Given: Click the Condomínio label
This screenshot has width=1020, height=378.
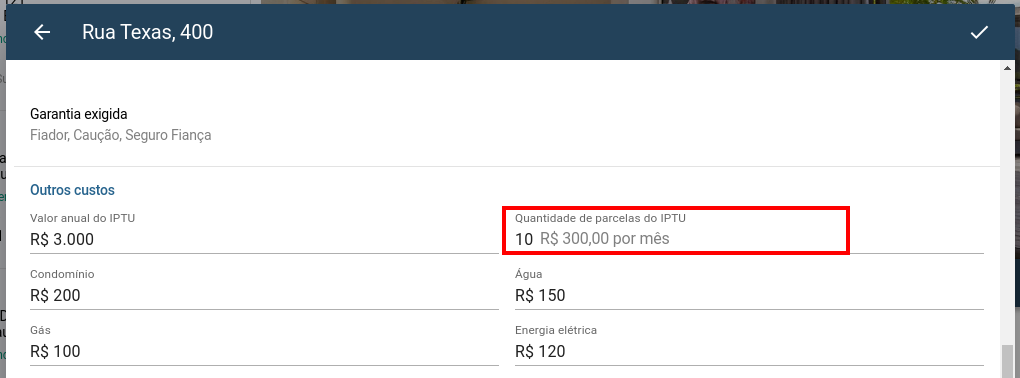Looking at the screenshot, I should coord(62,274).
